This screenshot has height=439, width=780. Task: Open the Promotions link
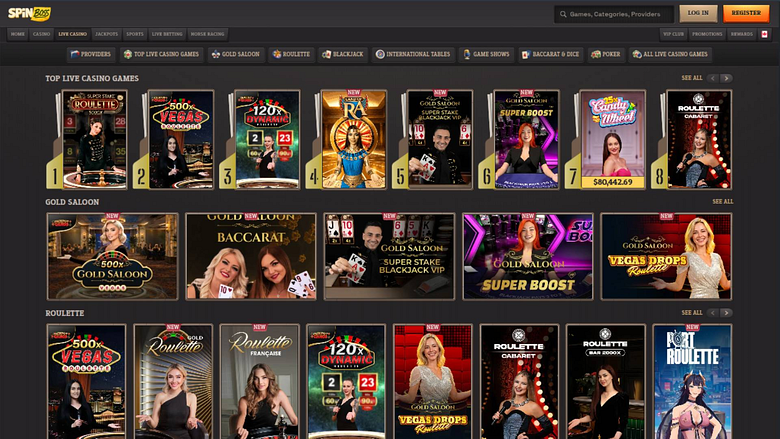(707, 34)
